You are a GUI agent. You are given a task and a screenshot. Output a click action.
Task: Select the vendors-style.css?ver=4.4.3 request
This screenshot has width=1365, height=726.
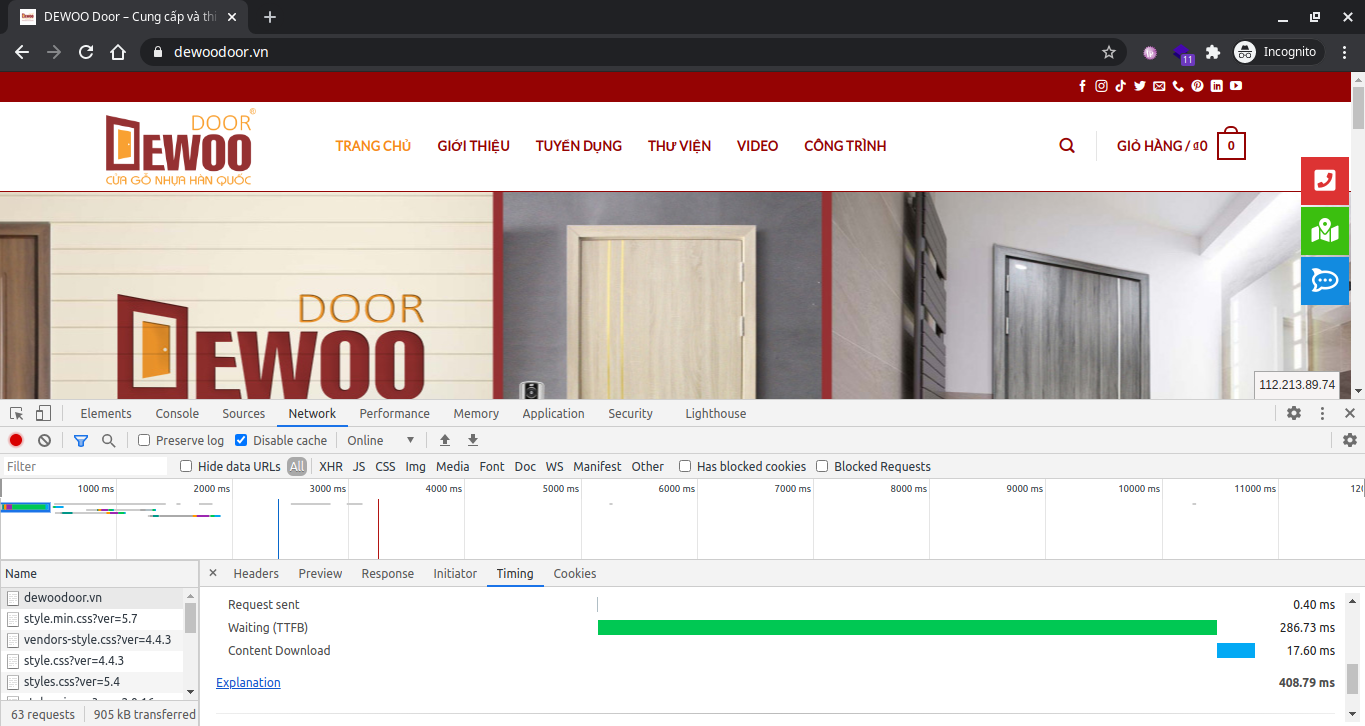pos(92,640)
